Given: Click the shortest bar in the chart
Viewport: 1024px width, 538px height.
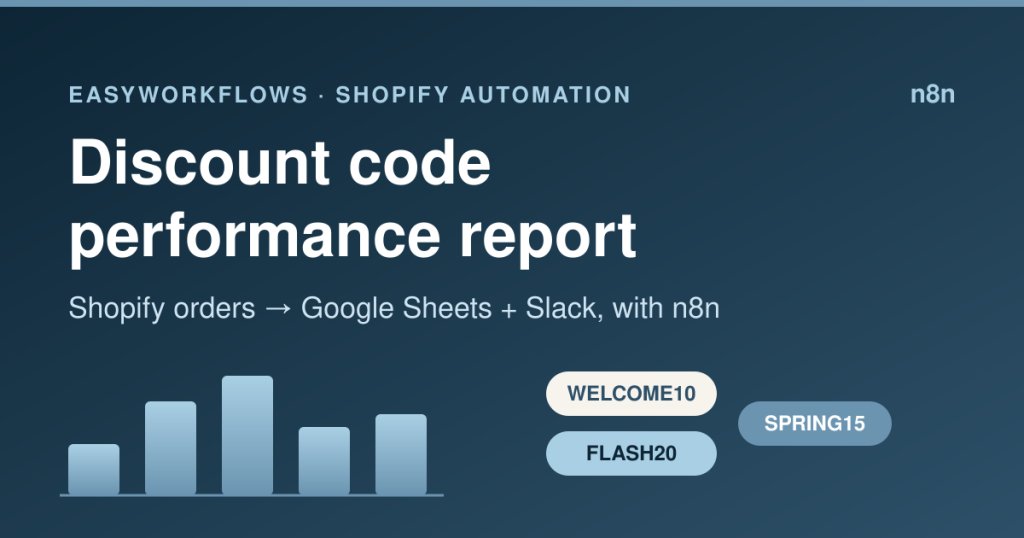Looking at the screenshot, I should (94, 469).
